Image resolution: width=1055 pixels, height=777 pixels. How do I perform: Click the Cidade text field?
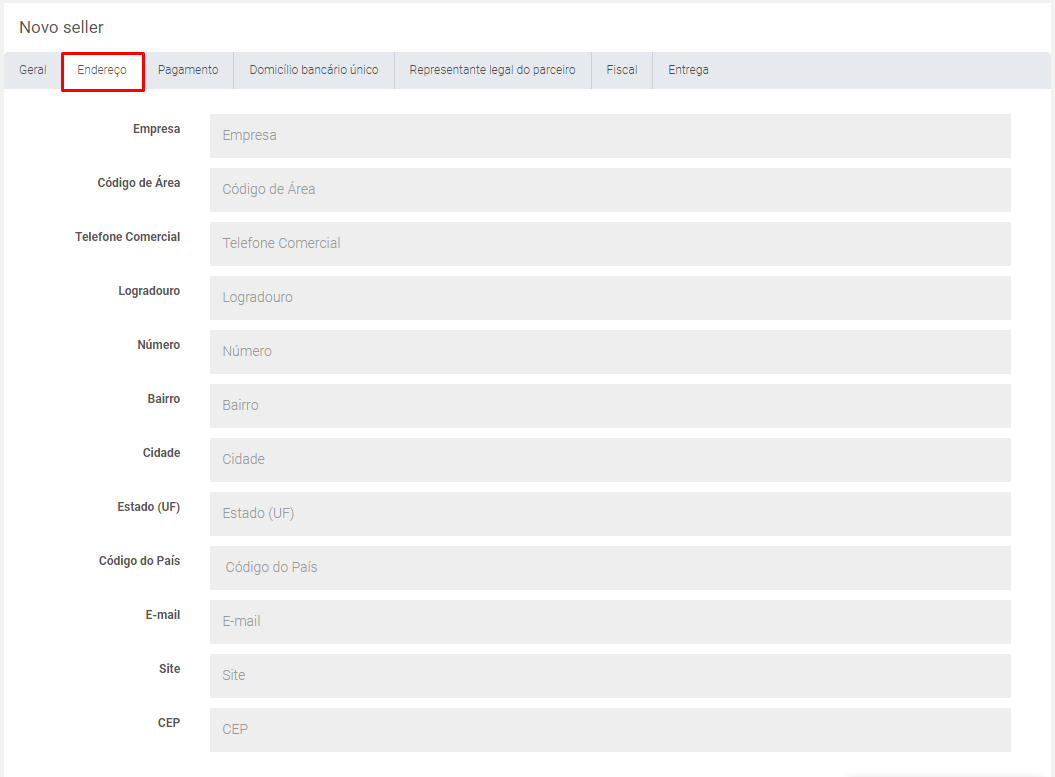(610, 459)
